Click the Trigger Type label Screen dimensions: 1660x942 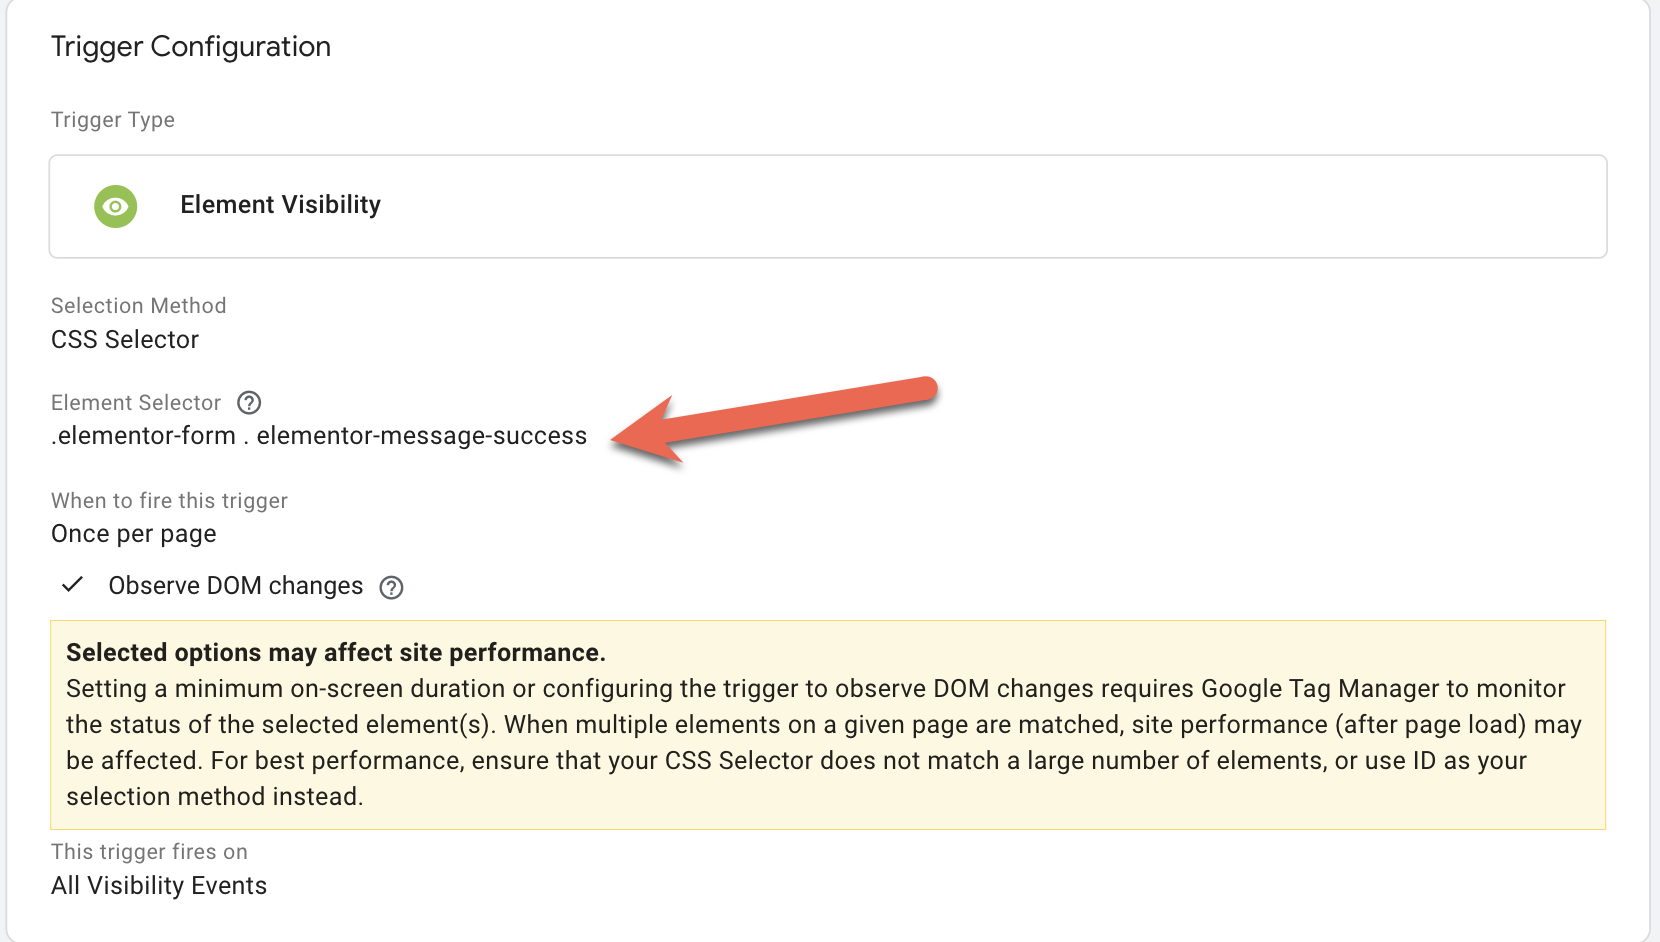pos(113,120)
